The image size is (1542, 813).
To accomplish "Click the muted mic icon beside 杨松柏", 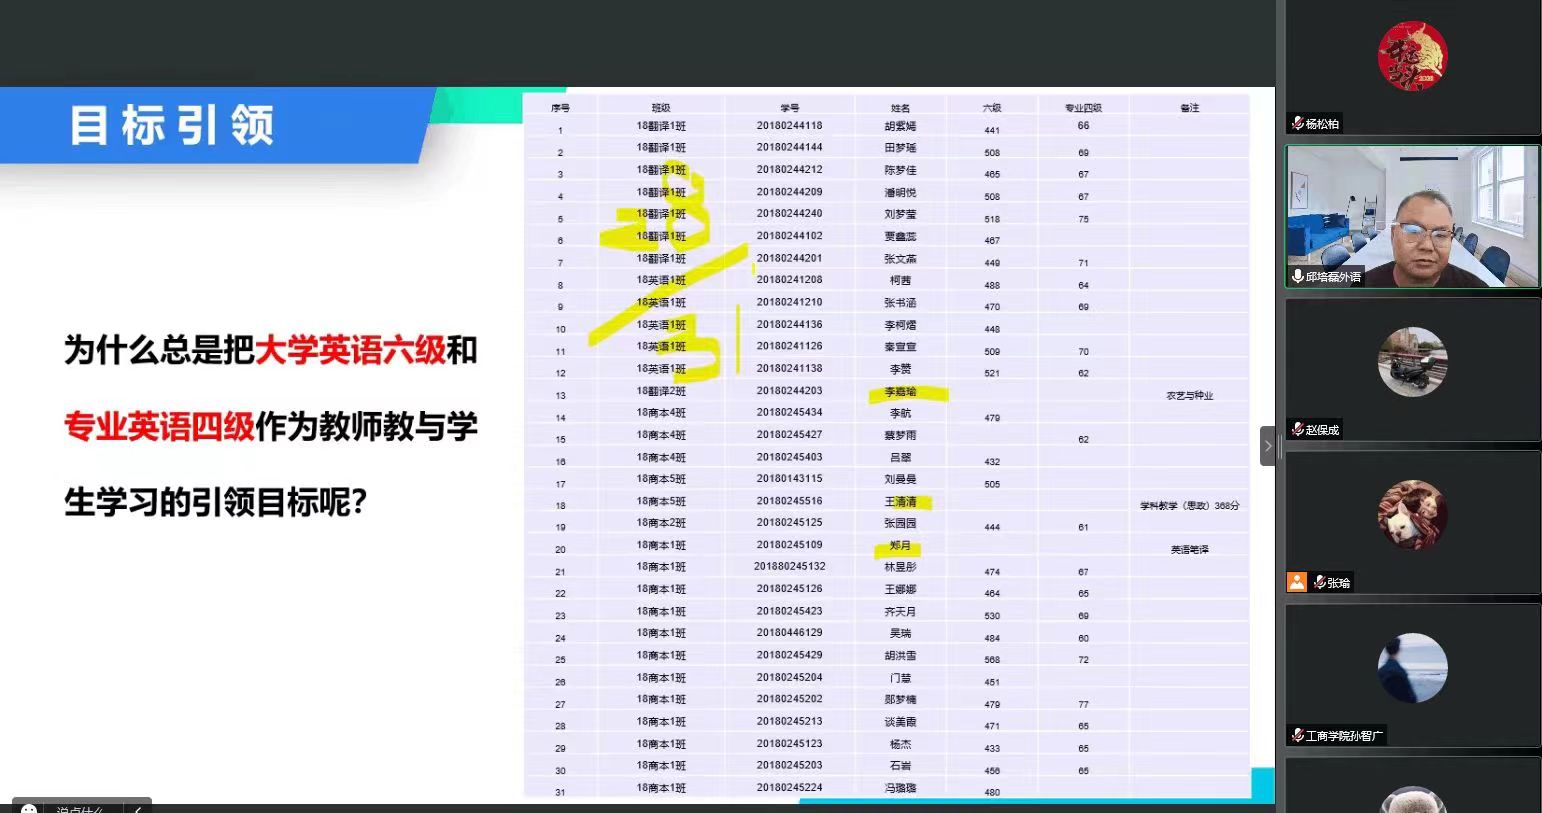I will coord(1298,124).
